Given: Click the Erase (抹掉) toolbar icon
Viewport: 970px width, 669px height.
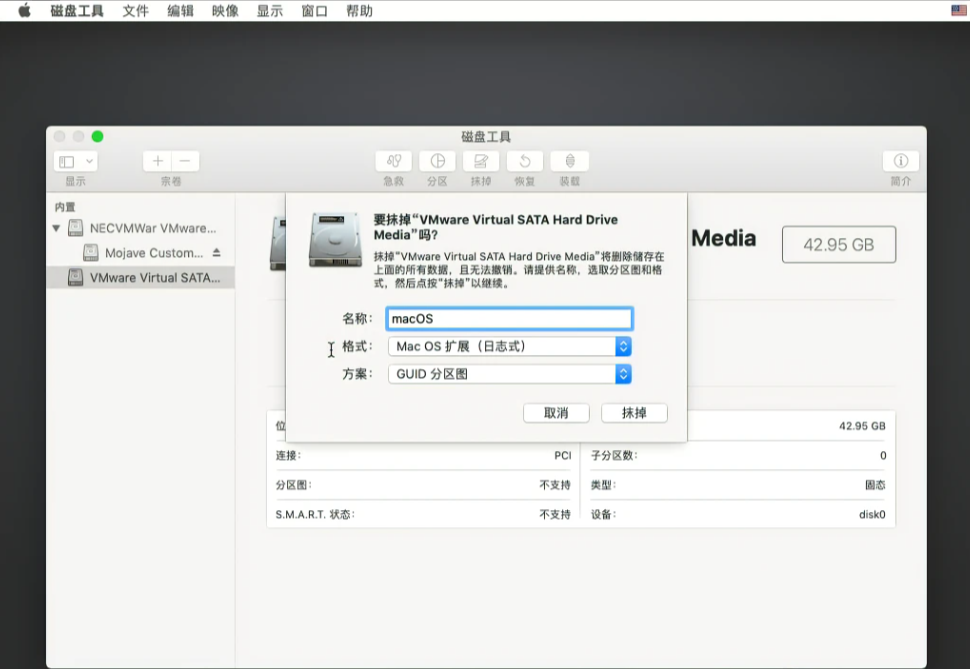Looking at the screenshot, I should point(481,162).
